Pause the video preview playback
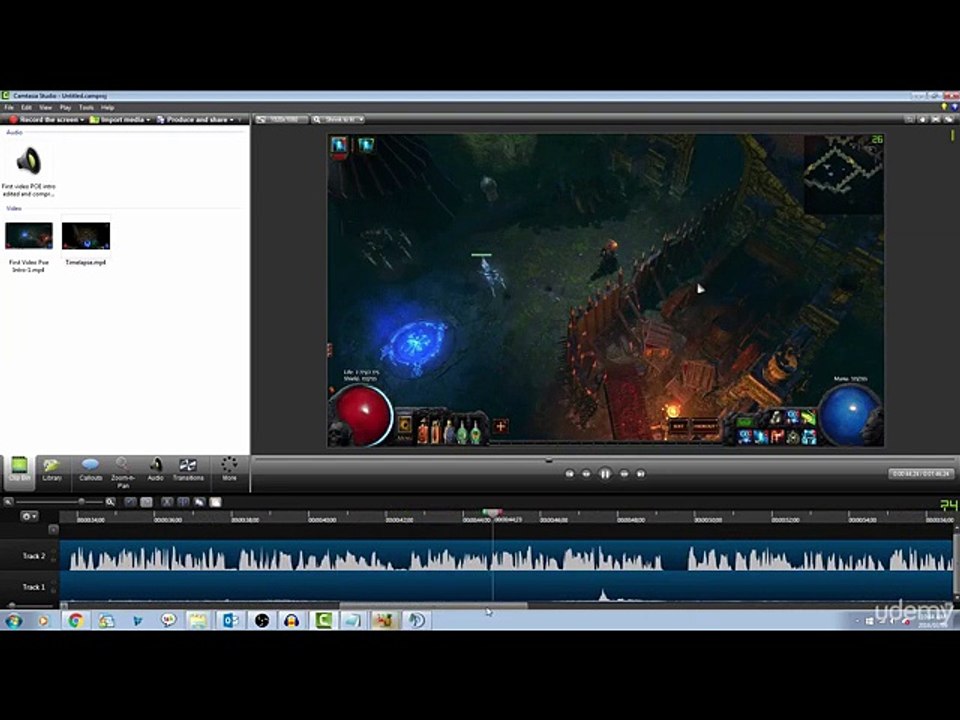Screen dimensions: 960x720 (605, 473)
